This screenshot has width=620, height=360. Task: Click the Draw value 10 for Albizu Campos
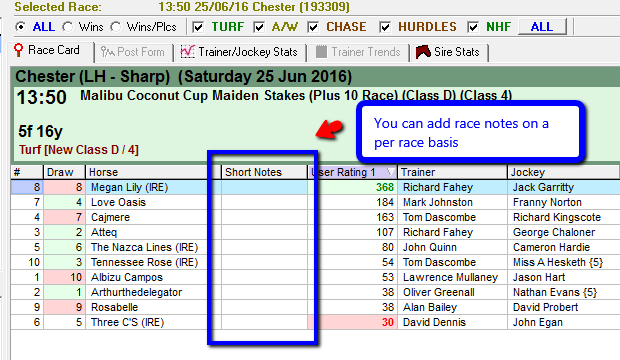tap(76, 277)
